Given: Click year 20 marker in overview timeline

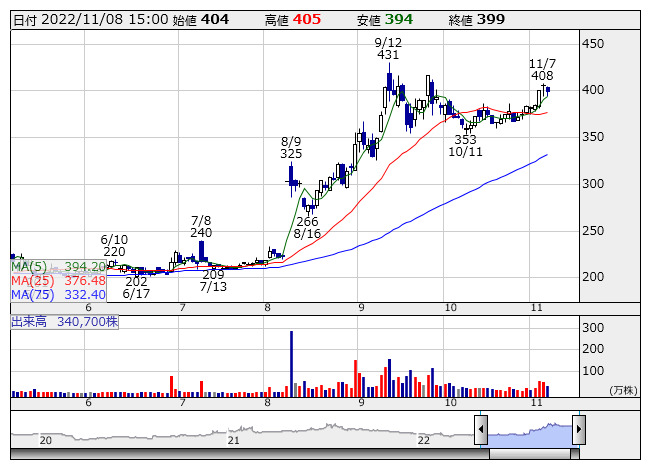Looking at the screenshot, I should coord(45,440).
